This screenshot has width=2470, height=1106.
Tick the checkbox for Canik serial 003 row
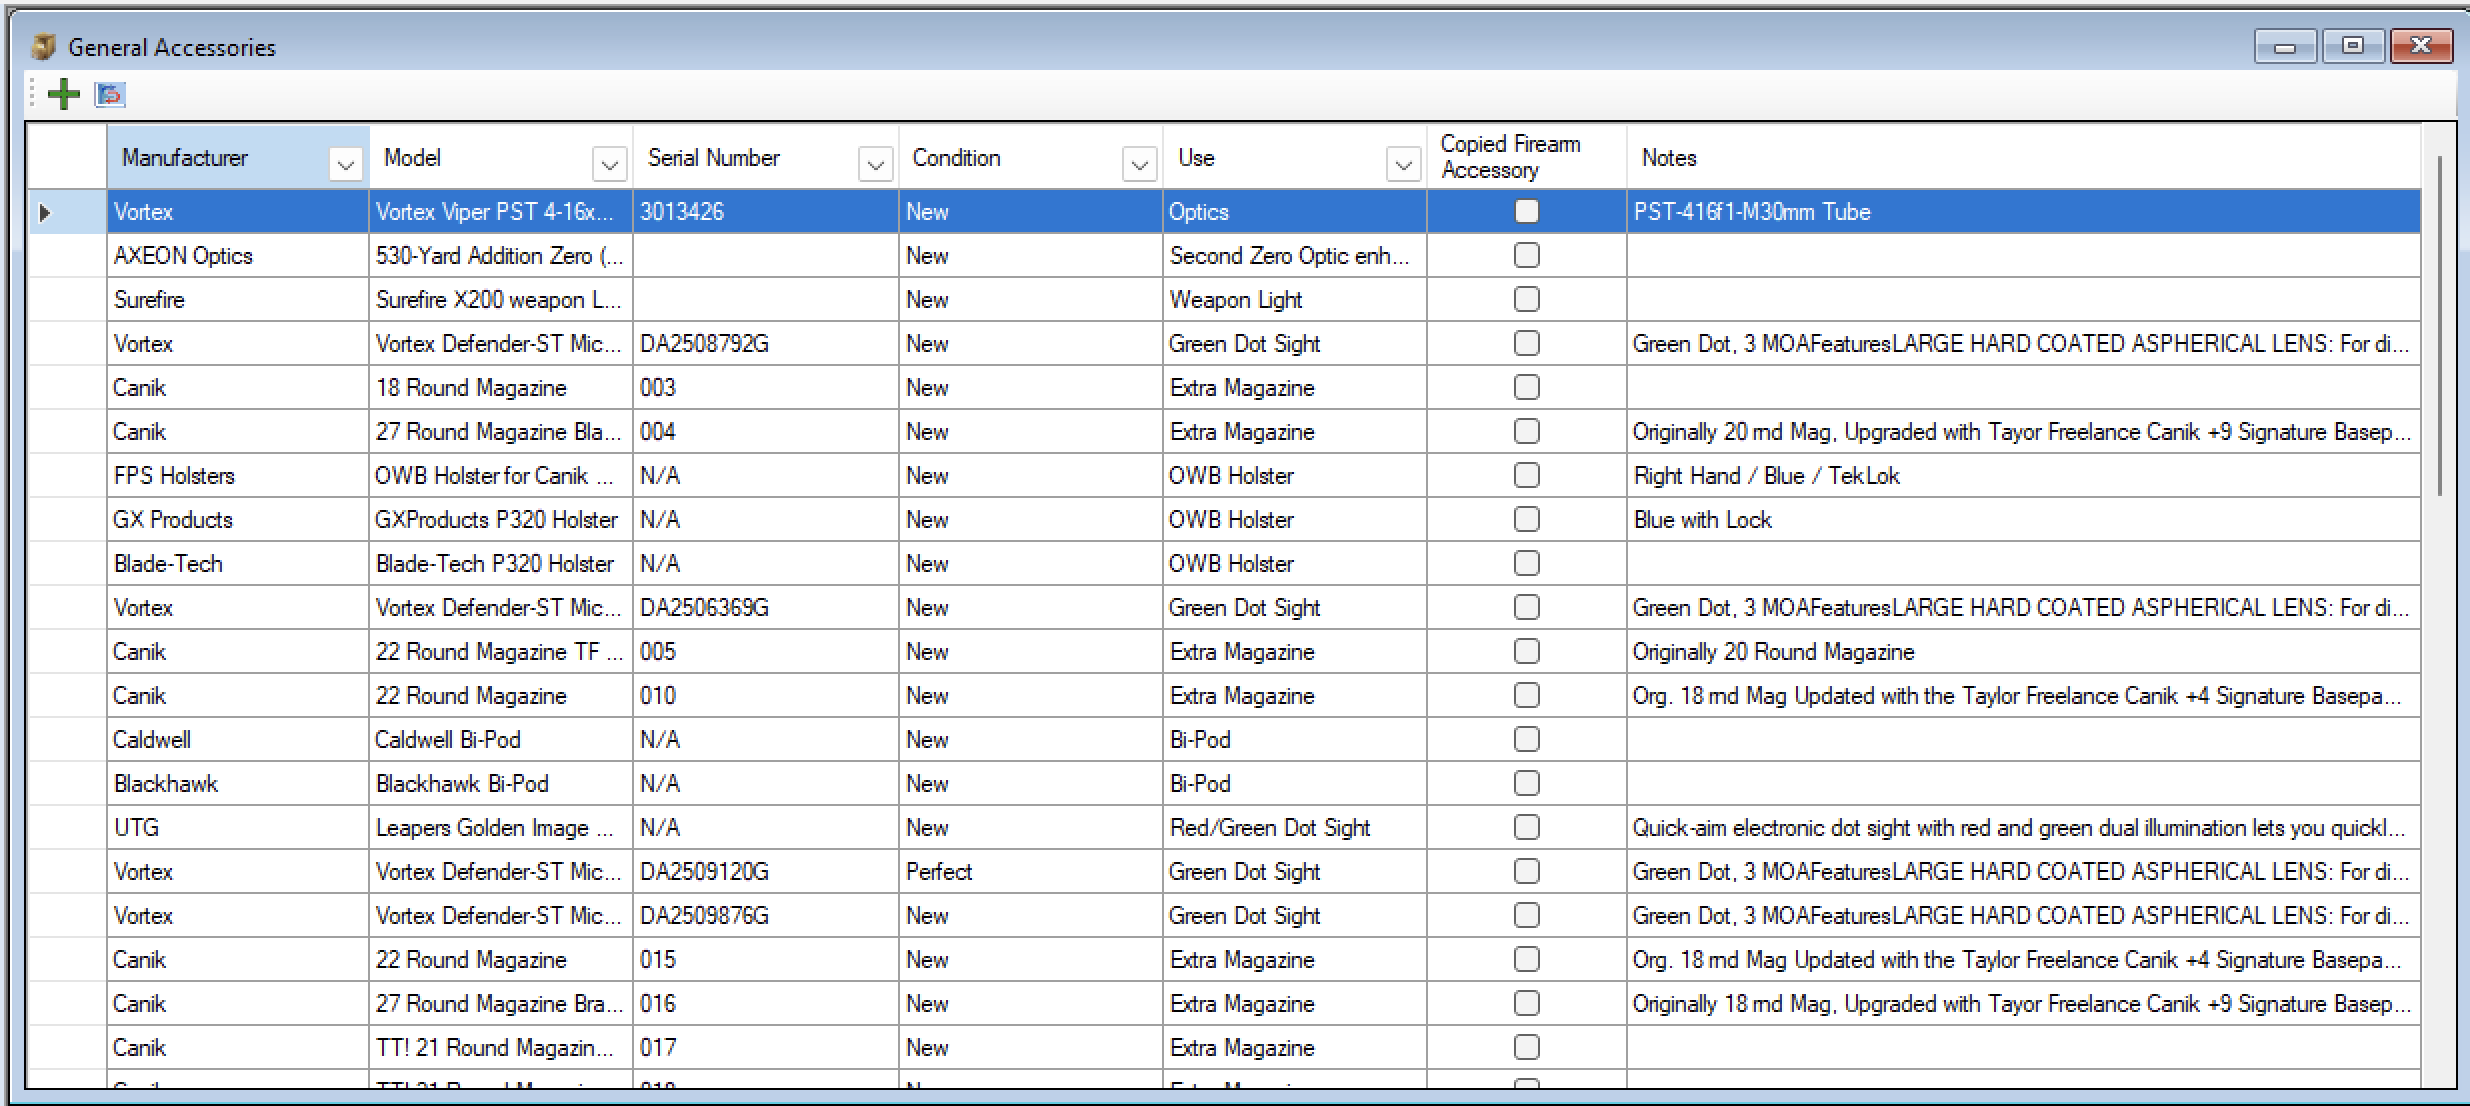[x=1527, y=387]
